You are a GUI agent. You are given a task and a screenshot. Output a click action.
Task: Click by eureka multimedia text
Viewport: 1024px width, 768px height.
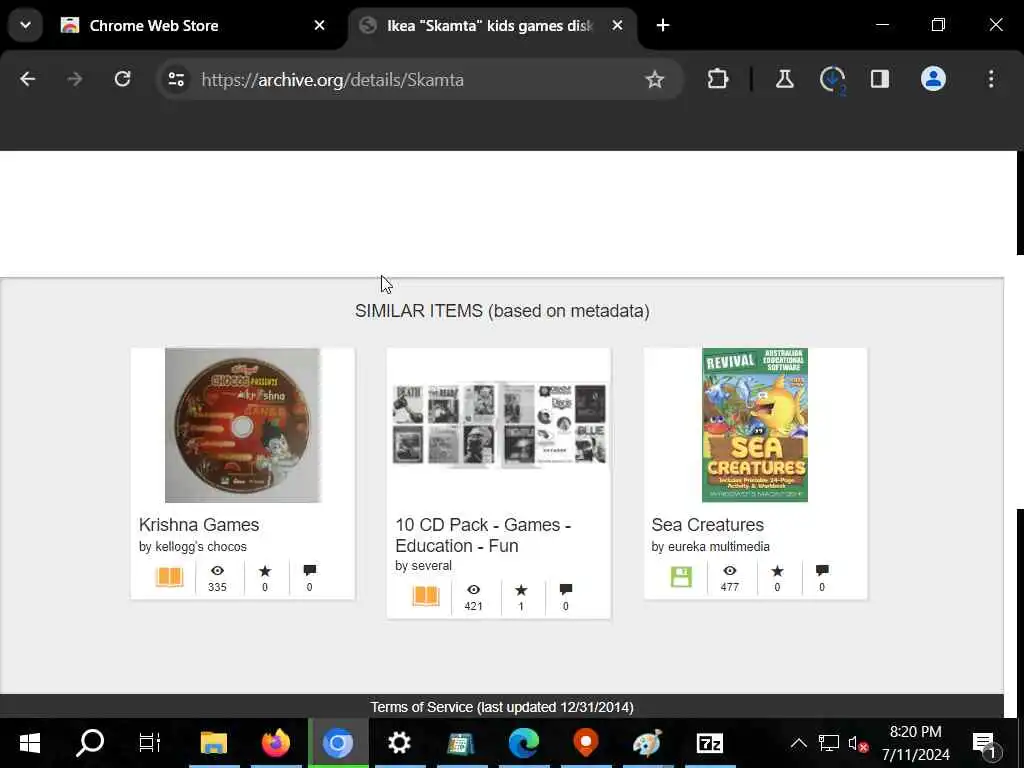point(711,547)
